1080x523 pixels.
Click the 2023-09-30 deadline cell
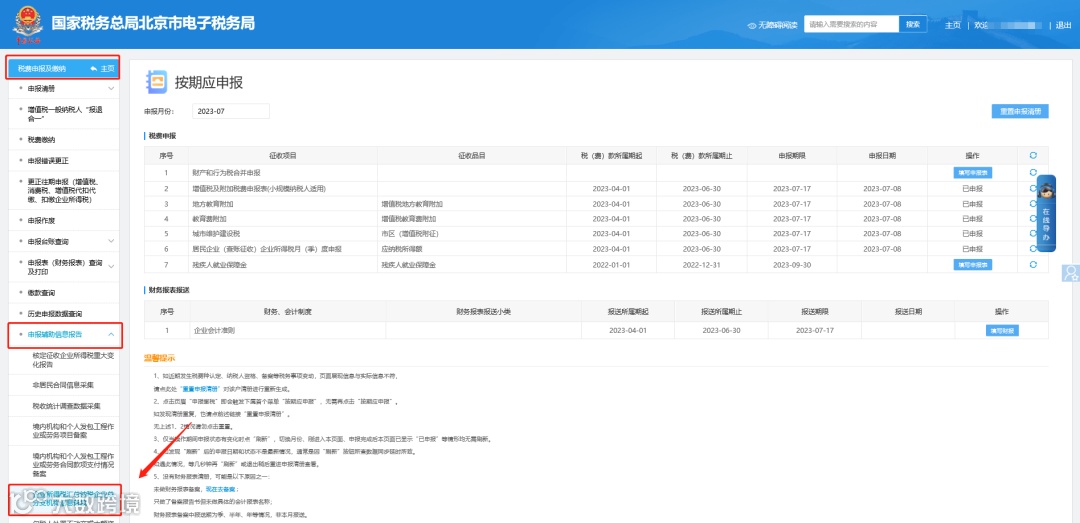point(791,265)
